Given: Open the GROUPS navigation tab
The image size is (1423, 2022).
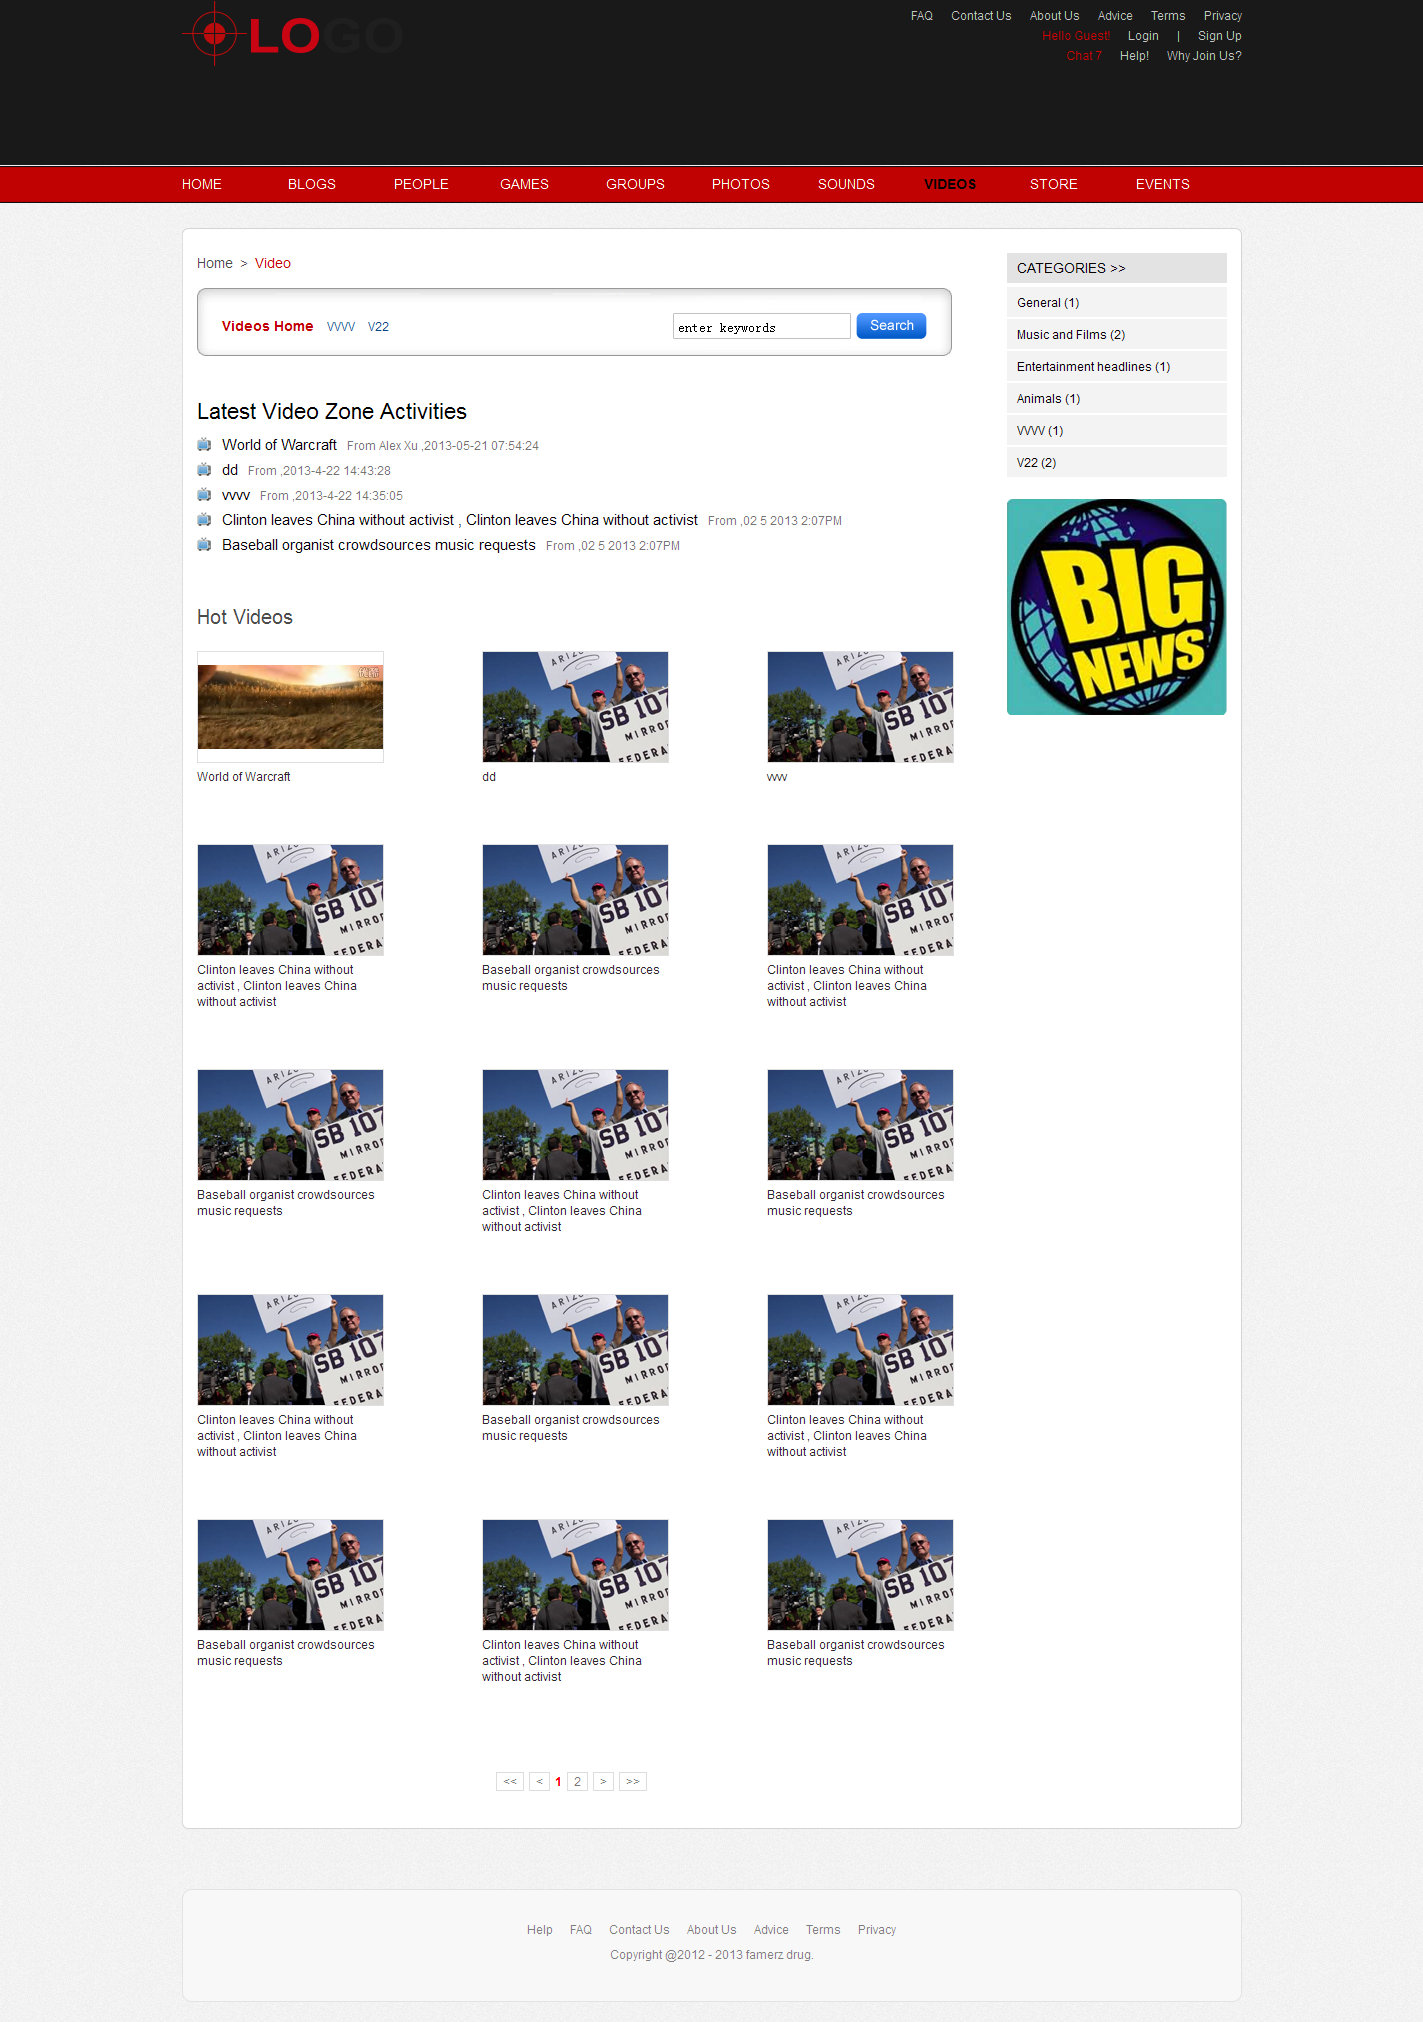Looking at the screenshot, I should pyautogui.click(x=635, y=184).
